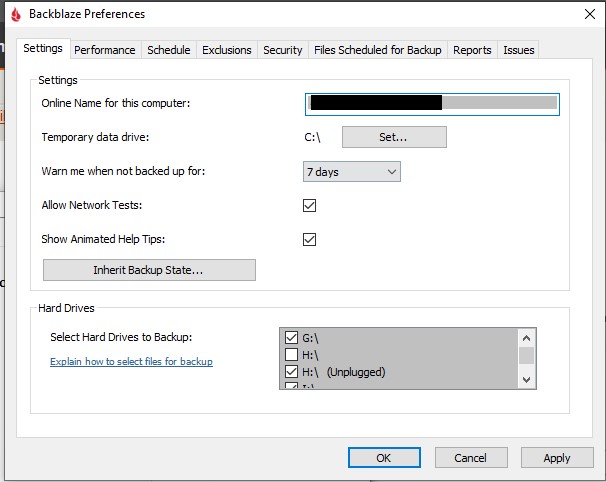
Task: Open the Security tab
Action: pos(283,50)
